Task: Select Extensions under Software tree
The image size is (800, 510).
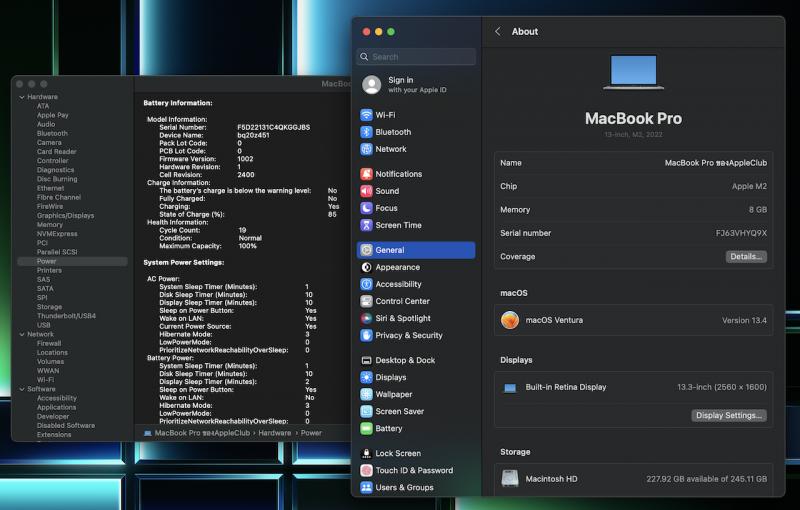Action: click(x=54, y=435)
